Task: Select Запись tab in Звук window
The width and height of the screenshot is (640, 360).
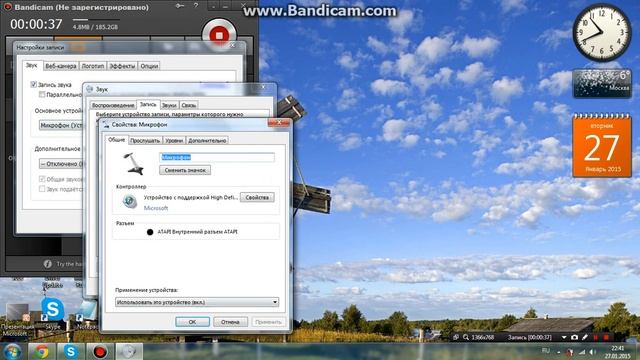Action: (148, 104)
